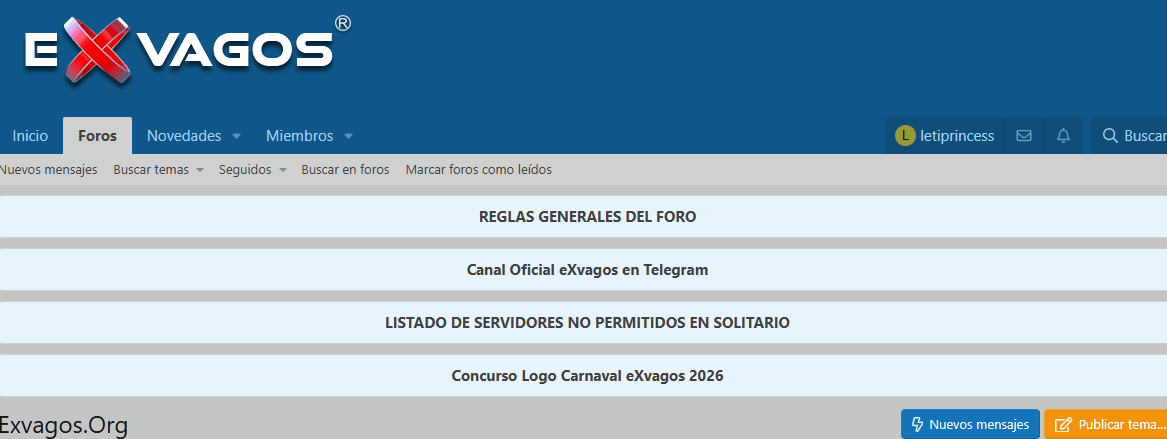Screen dimensions: 1167x439
Task: Click the letiprincess user avatar
Action: click(x=905, y=136)
